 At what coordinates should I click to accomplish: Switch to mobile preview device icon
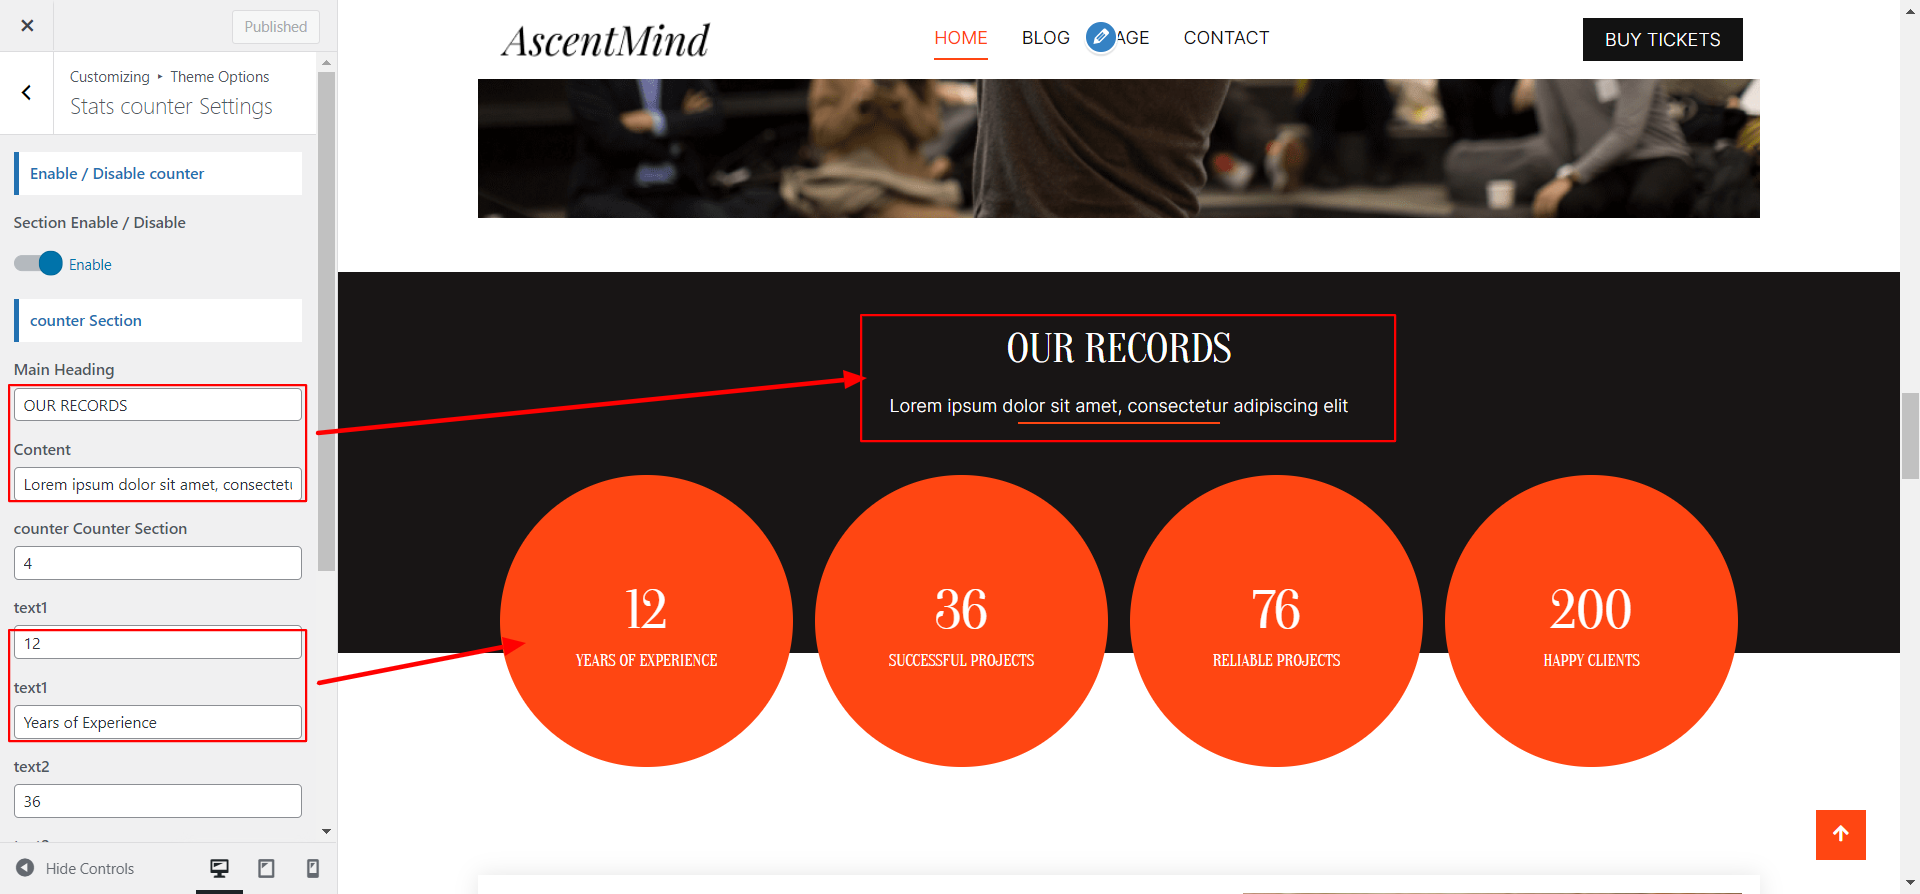(312, 868)
